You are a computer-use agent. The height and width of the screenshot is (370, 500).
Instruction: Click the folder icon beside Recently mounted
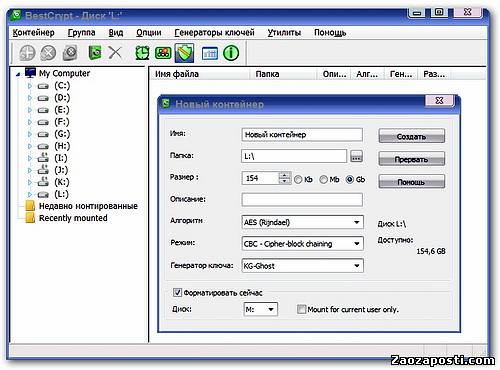pyautogui.click(x=30, y=218)
